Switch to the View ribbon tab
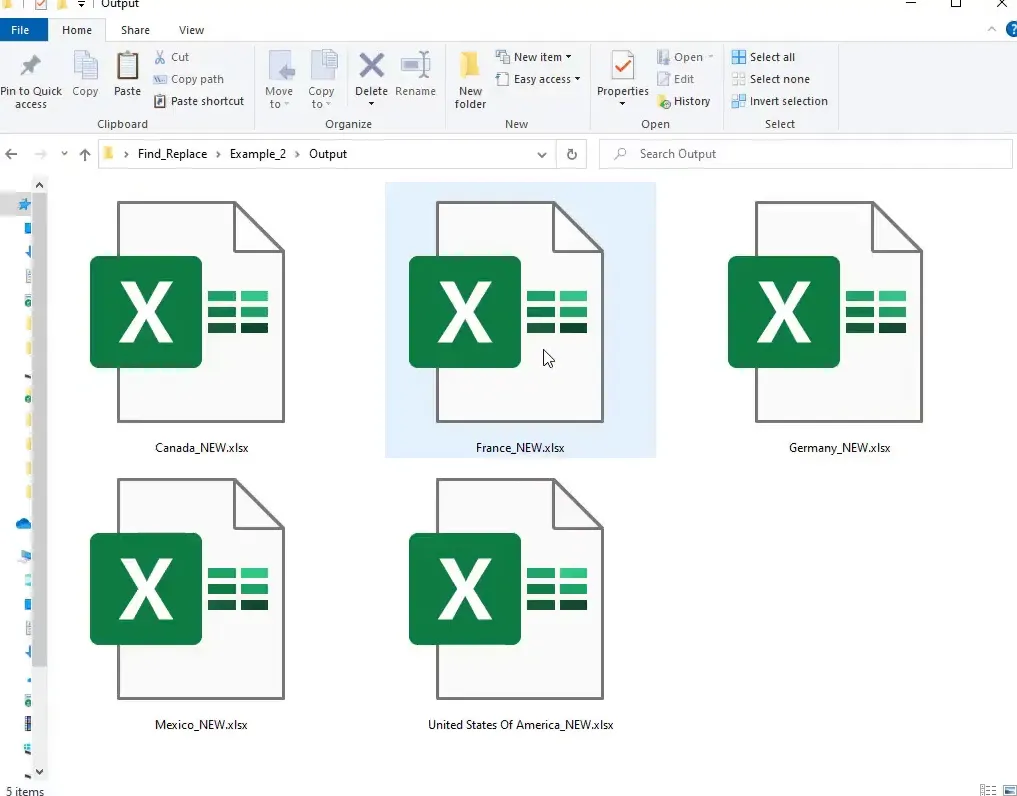 [191, 30]
